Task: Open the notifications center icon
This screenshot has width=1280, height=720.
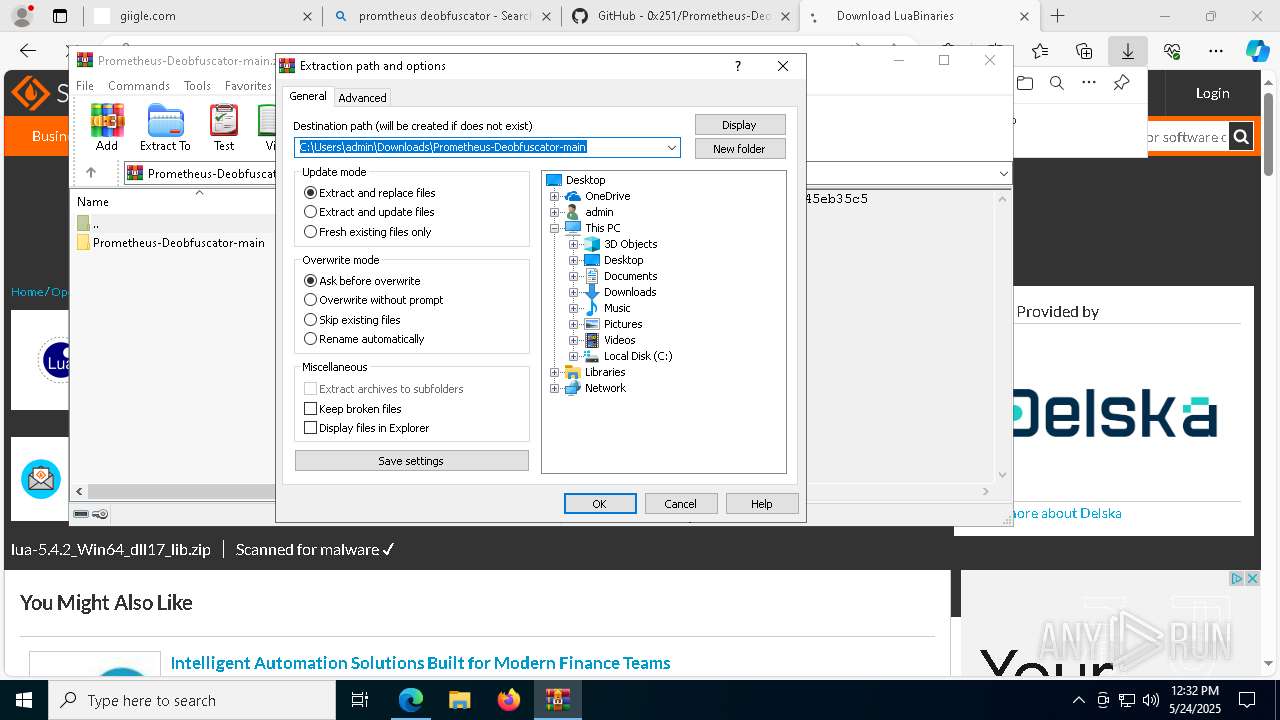Action: tap(1247, 700)
